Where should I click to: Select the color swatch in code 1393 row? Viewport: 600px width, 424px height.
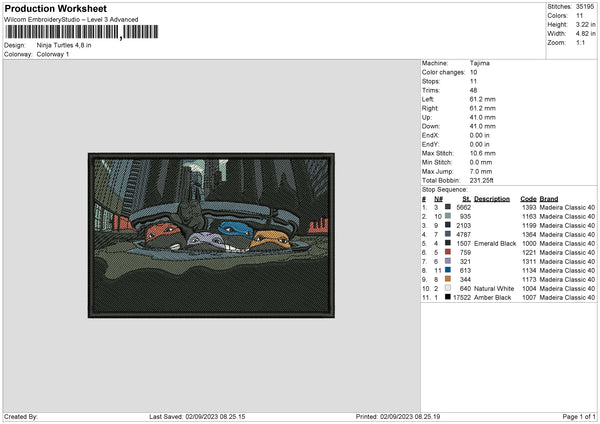[448, 207]
